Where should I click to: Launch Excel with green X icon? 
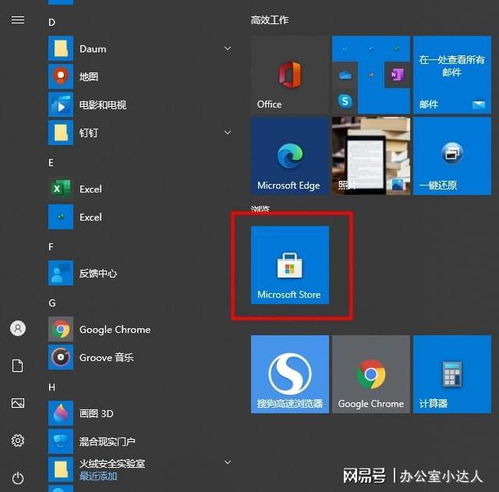(x=61, y=189)
